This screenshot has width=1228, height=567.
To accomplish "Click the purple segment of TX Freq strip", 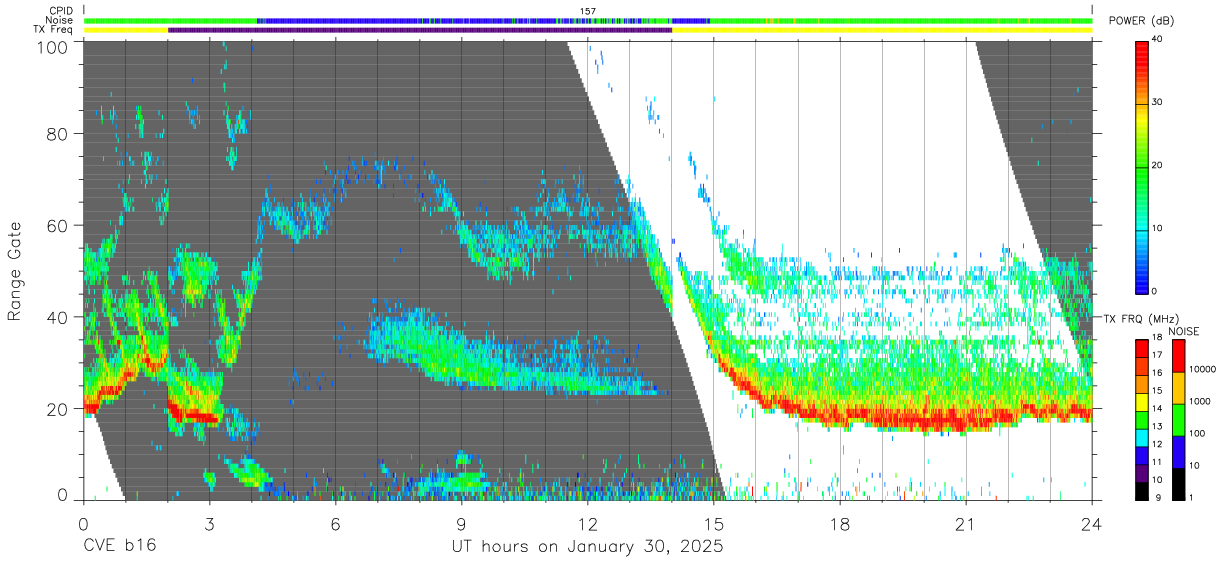I will point(420,30).
